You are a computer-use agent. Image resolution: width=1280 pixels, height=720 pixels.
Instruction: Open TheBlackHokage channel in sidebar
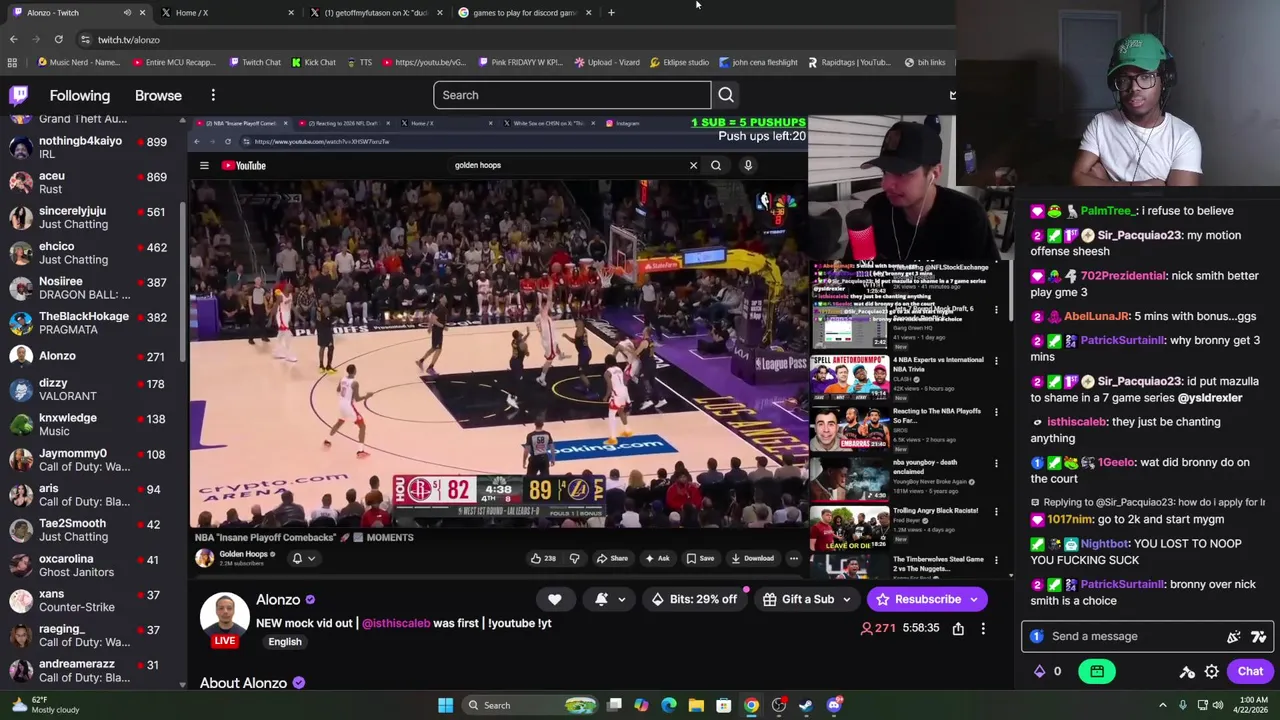tap(92, 323)
